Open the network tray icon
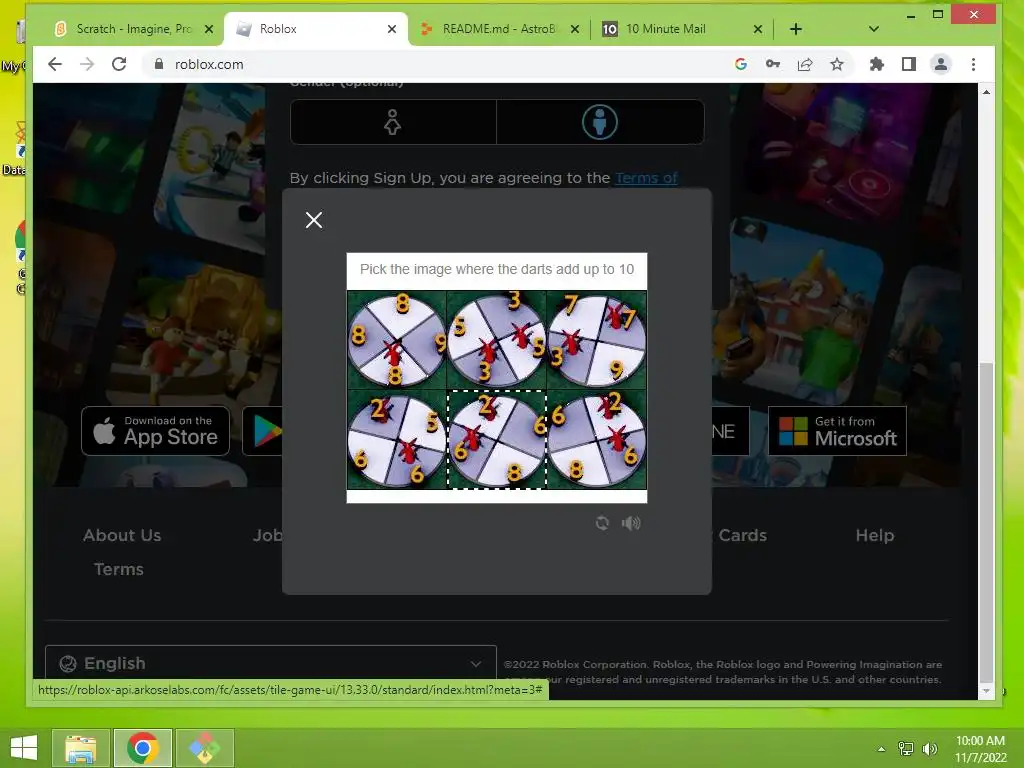 906,749
